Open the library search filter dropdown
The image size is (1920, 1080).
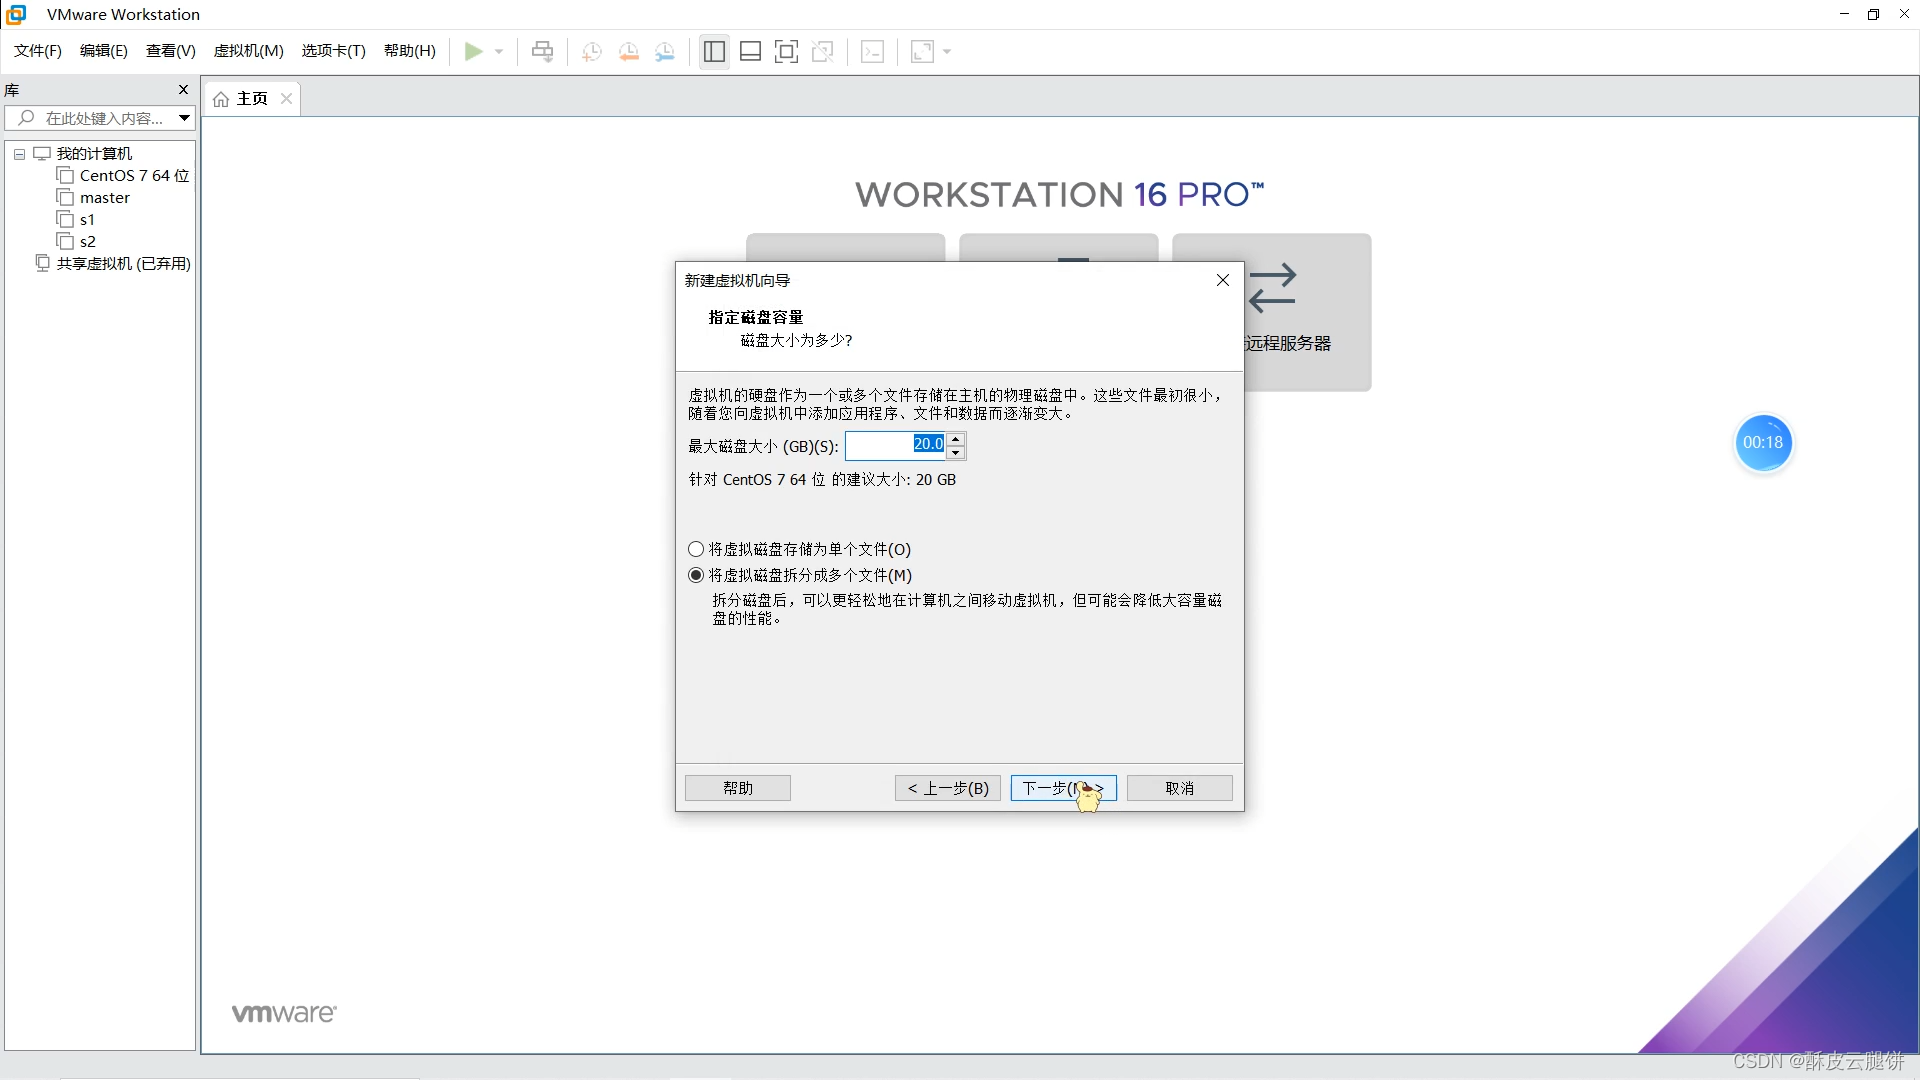pyautogui.click(x=184, y=118)
